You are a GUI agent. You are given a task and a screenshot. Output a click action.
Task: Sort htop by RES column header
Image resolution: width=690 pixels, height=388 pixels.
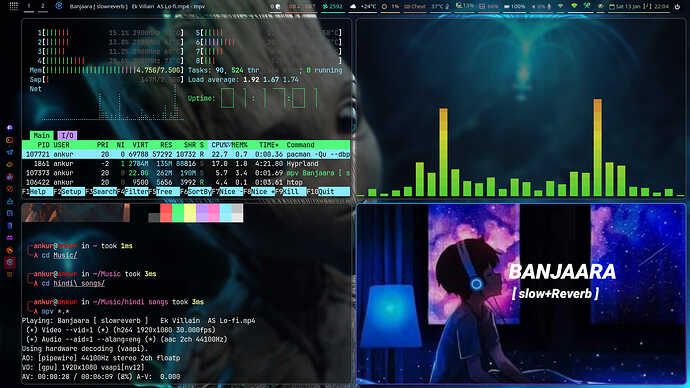[x=166, y=145]
